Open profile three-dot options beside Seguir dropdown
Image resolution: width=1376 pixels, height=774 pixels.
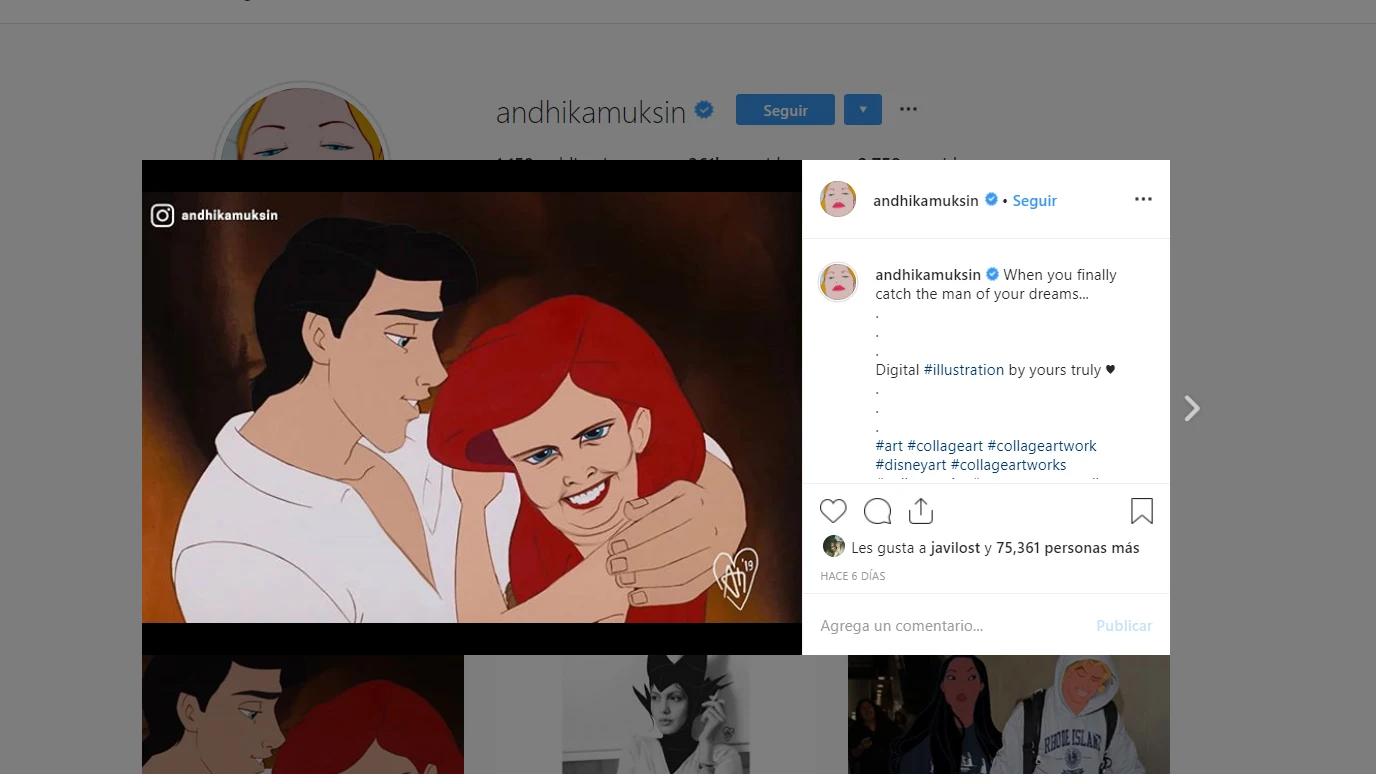tap(908, 109)
